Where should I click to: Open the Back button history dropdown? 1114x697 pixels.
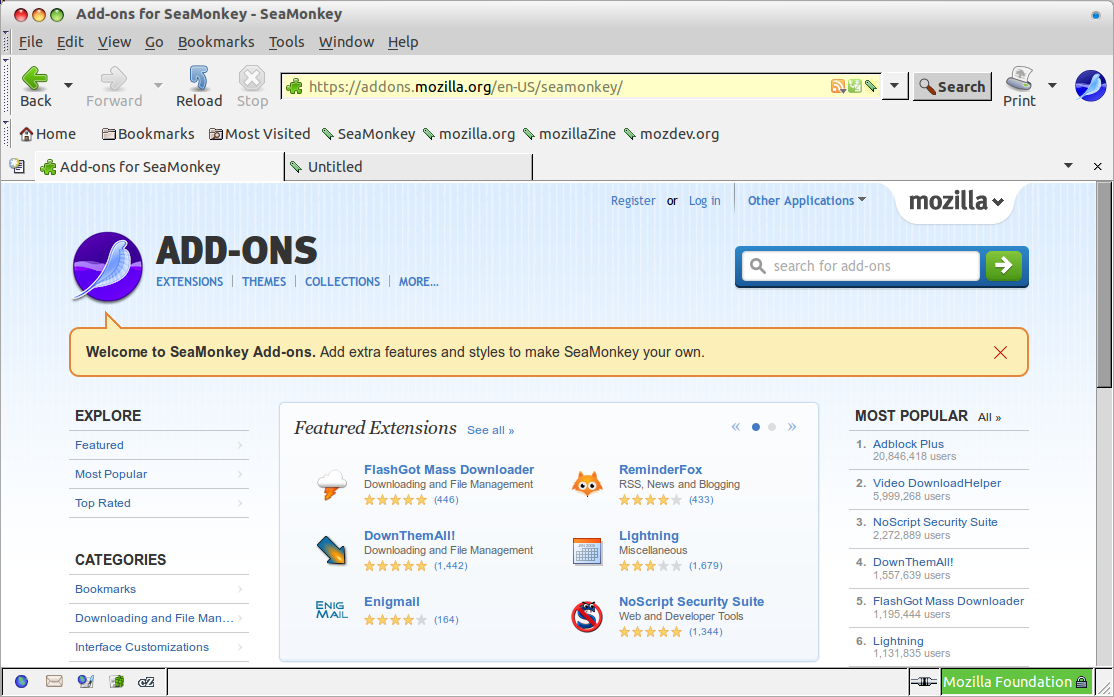coord(68,85)
